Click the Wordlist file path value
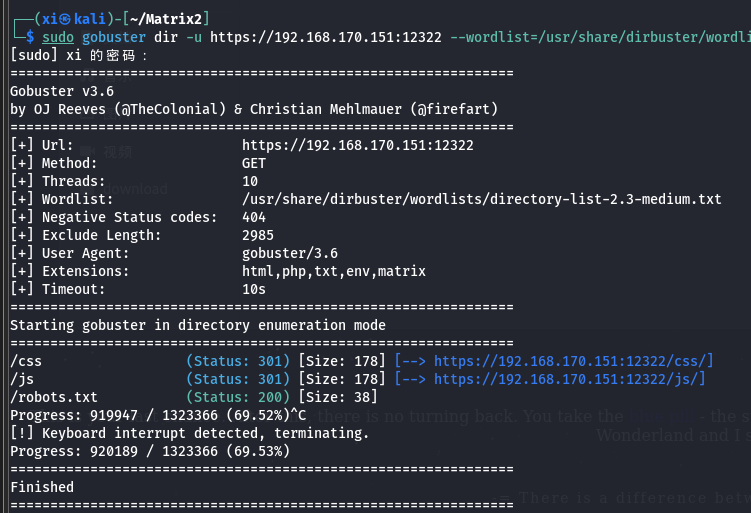 pyautogui.click(x=481, y=199)
